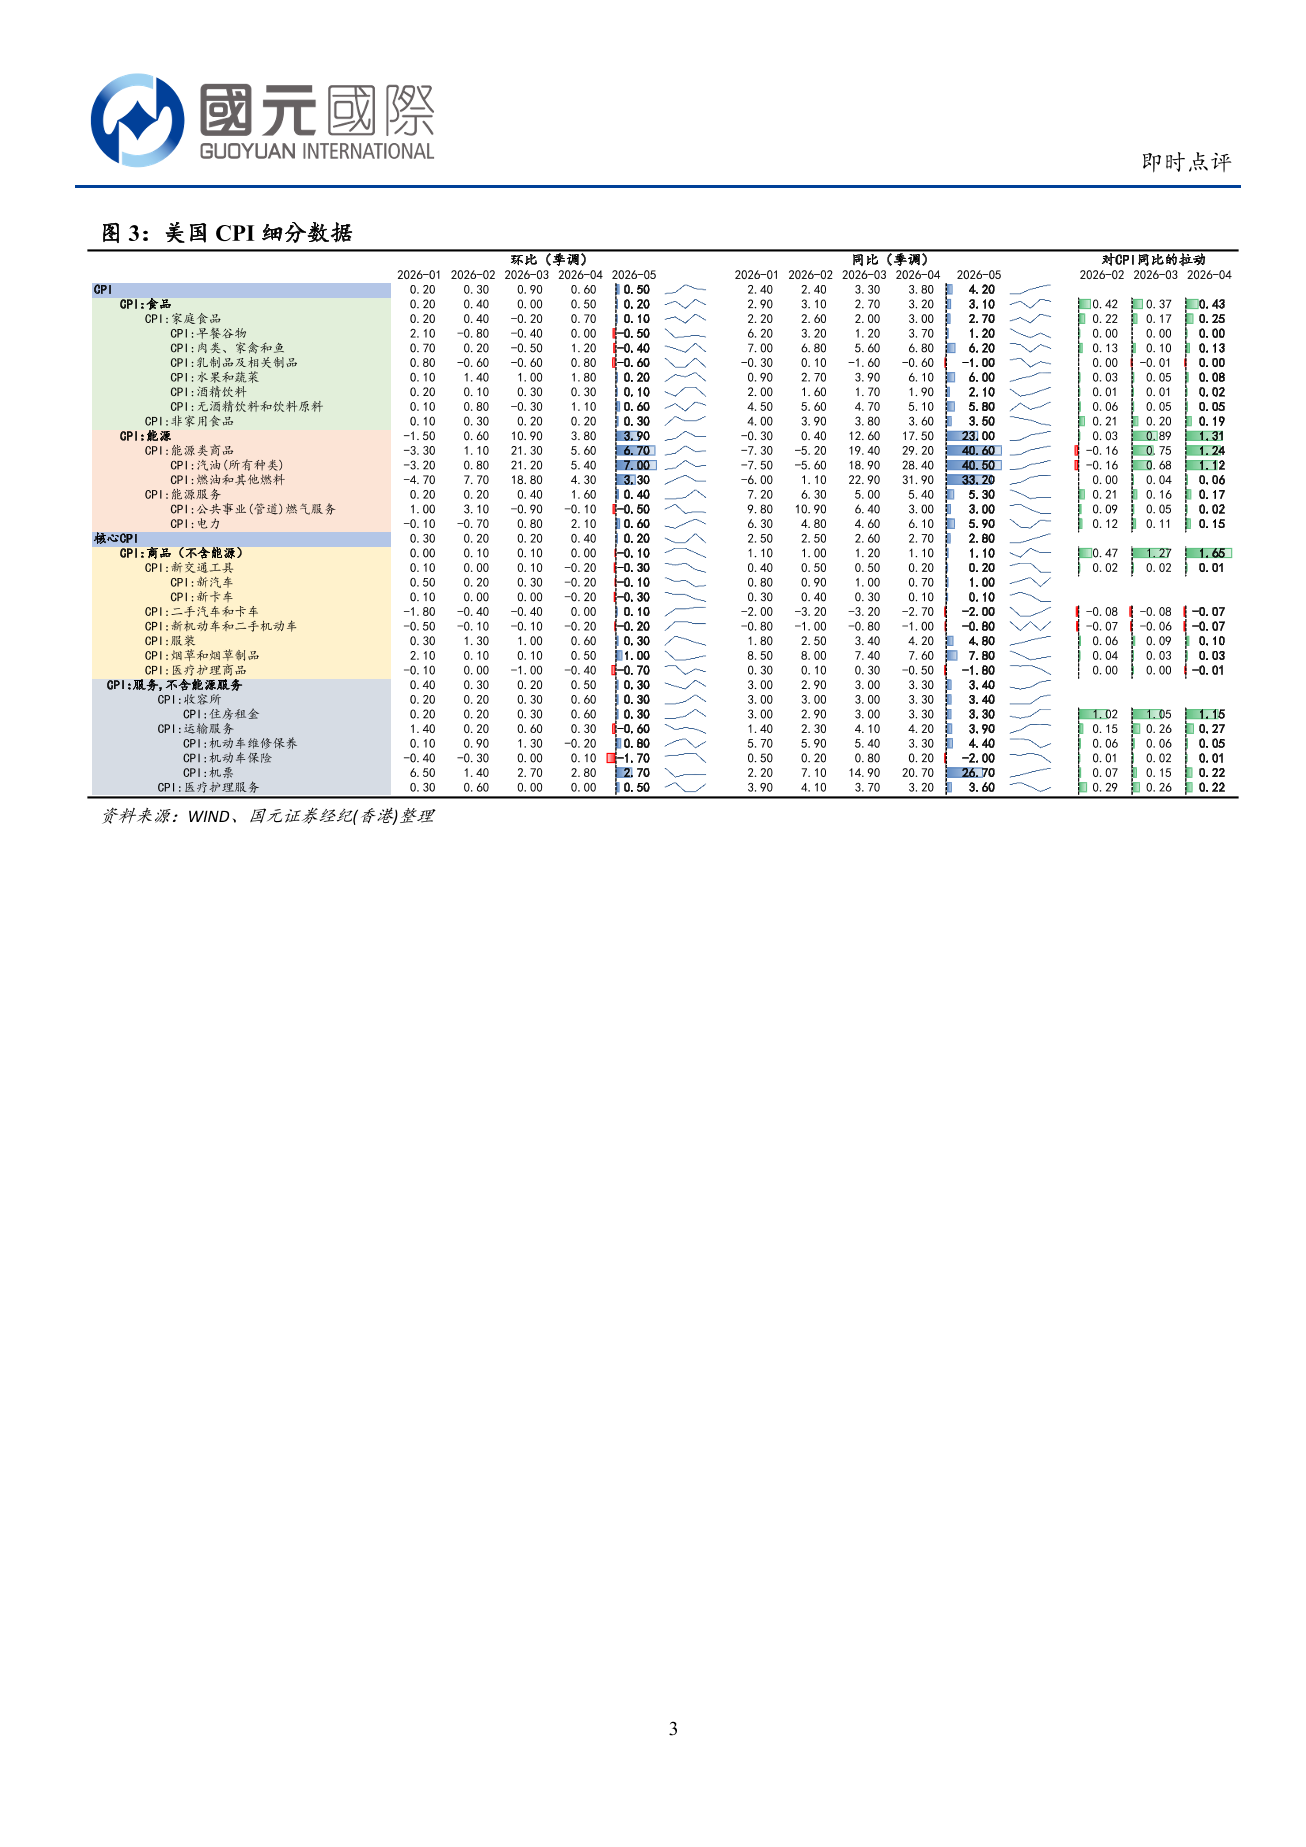Select the CPI:燃油和其他燃料 row label

pos(227,480)
